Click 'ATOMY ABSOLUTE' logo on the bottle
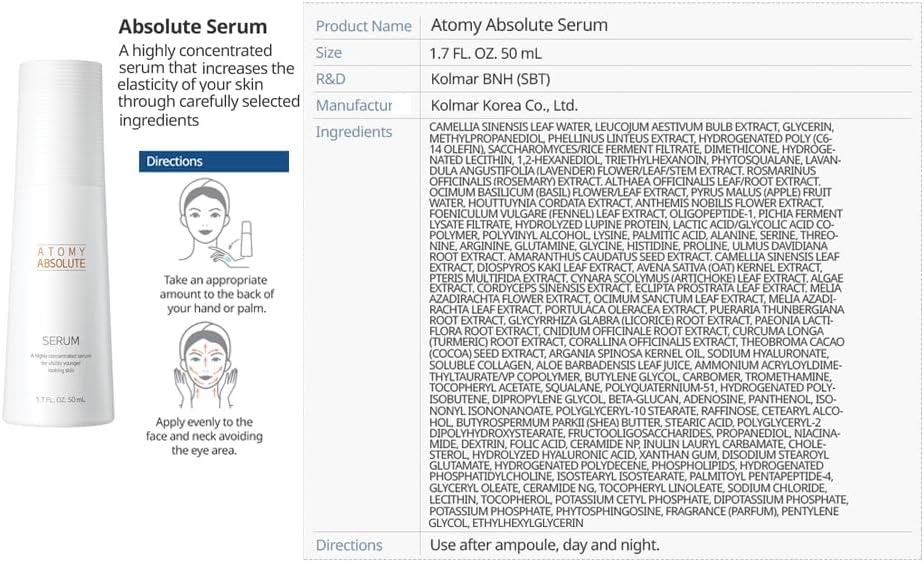Screen dimensions: 924x562 click(x=61, y=257)
